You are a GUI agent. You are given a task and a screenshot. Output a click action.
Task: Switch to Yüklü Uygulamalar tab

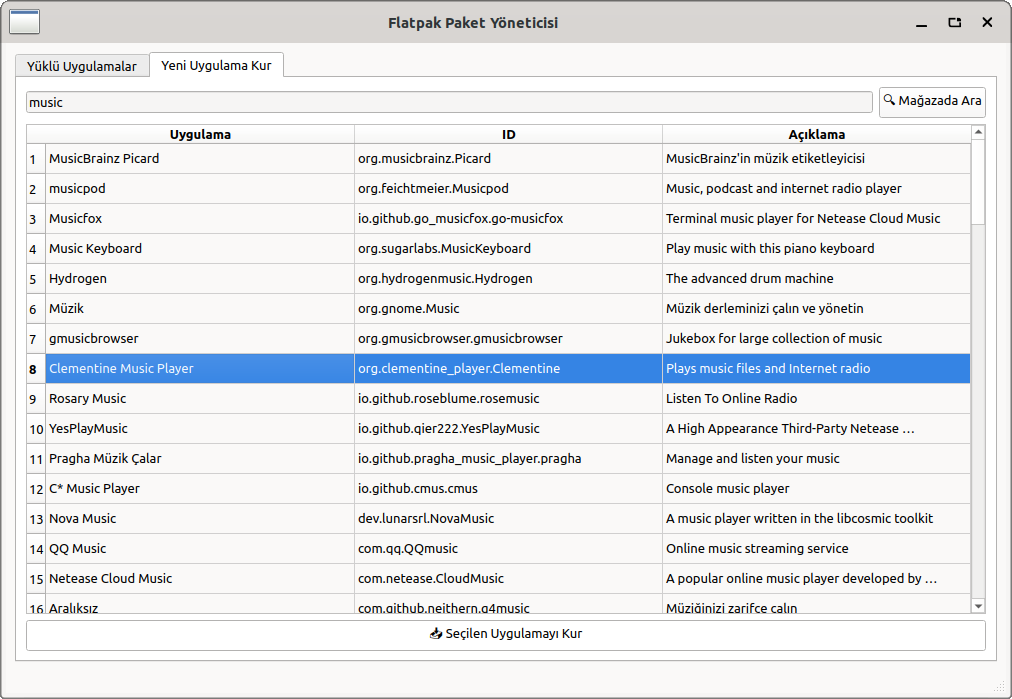point(81,66)
